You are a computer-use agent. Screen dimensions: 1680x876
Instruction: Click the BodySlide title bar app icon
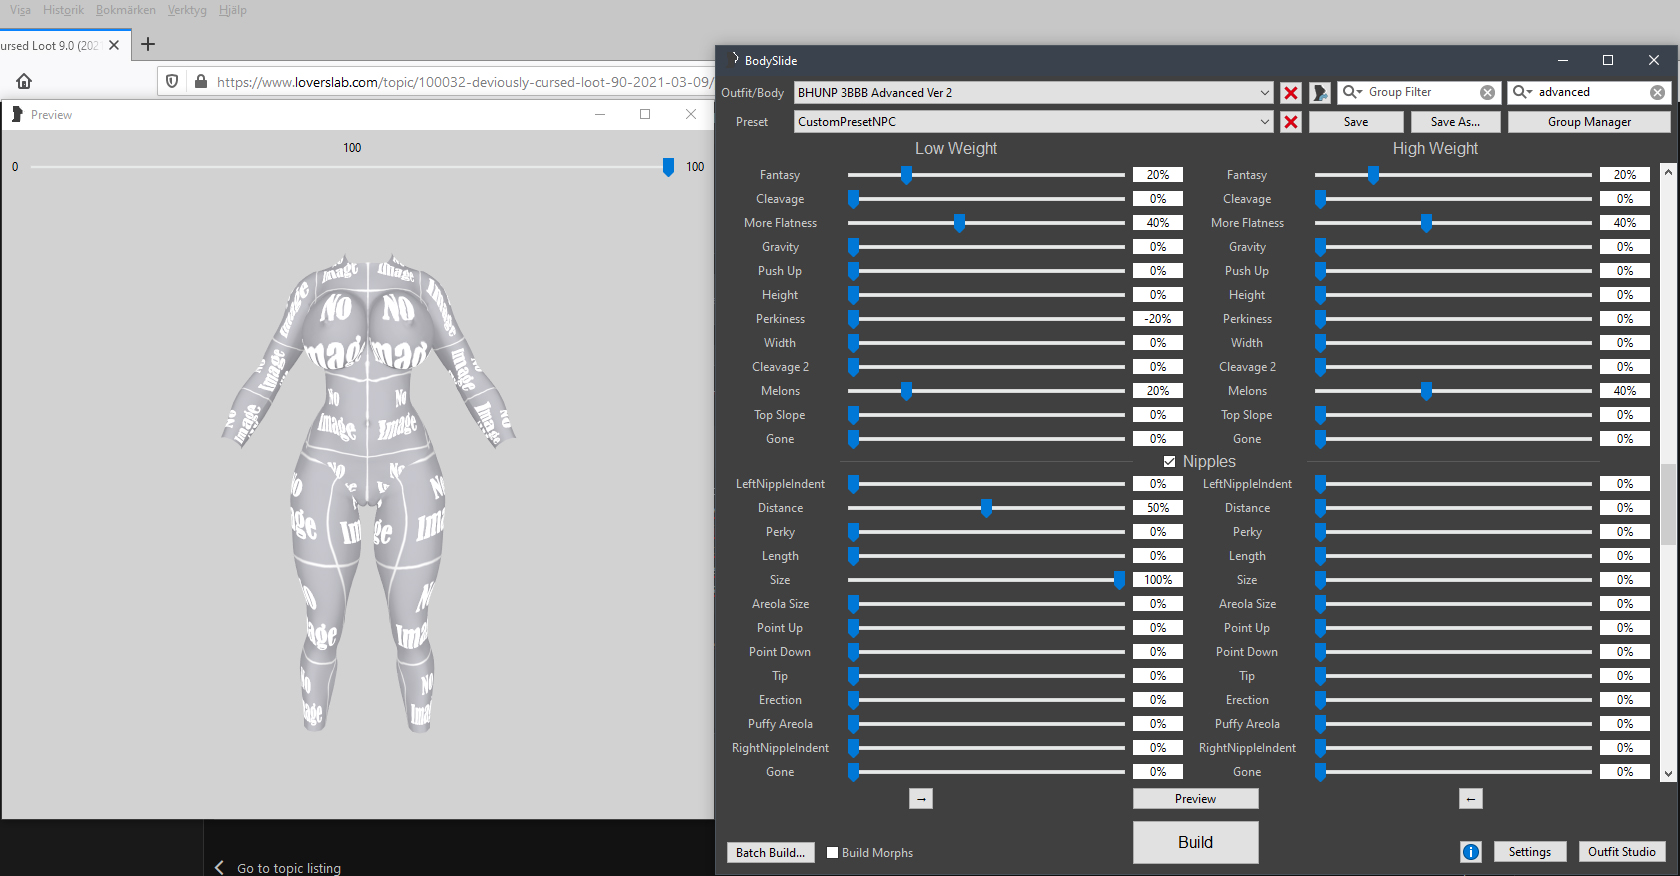point(735,60)
